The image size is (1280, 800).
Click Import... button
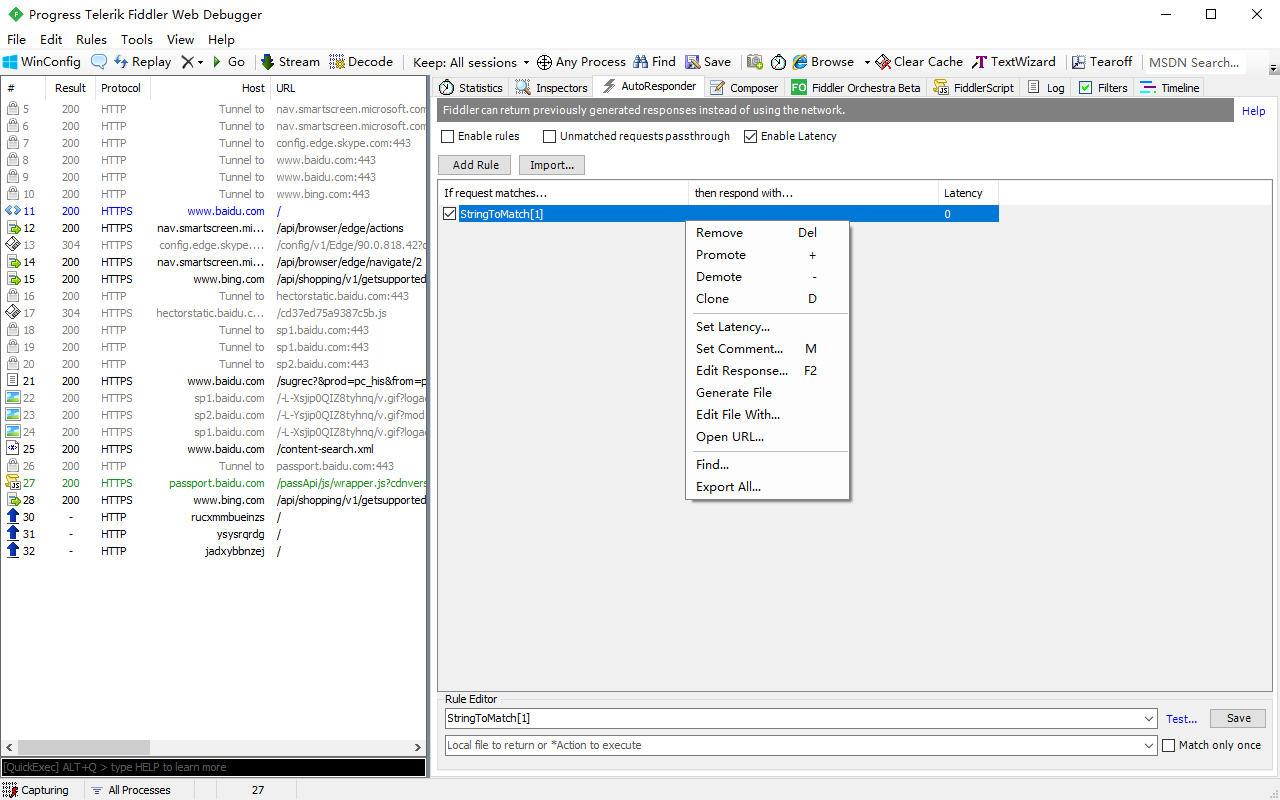point(552,165)
